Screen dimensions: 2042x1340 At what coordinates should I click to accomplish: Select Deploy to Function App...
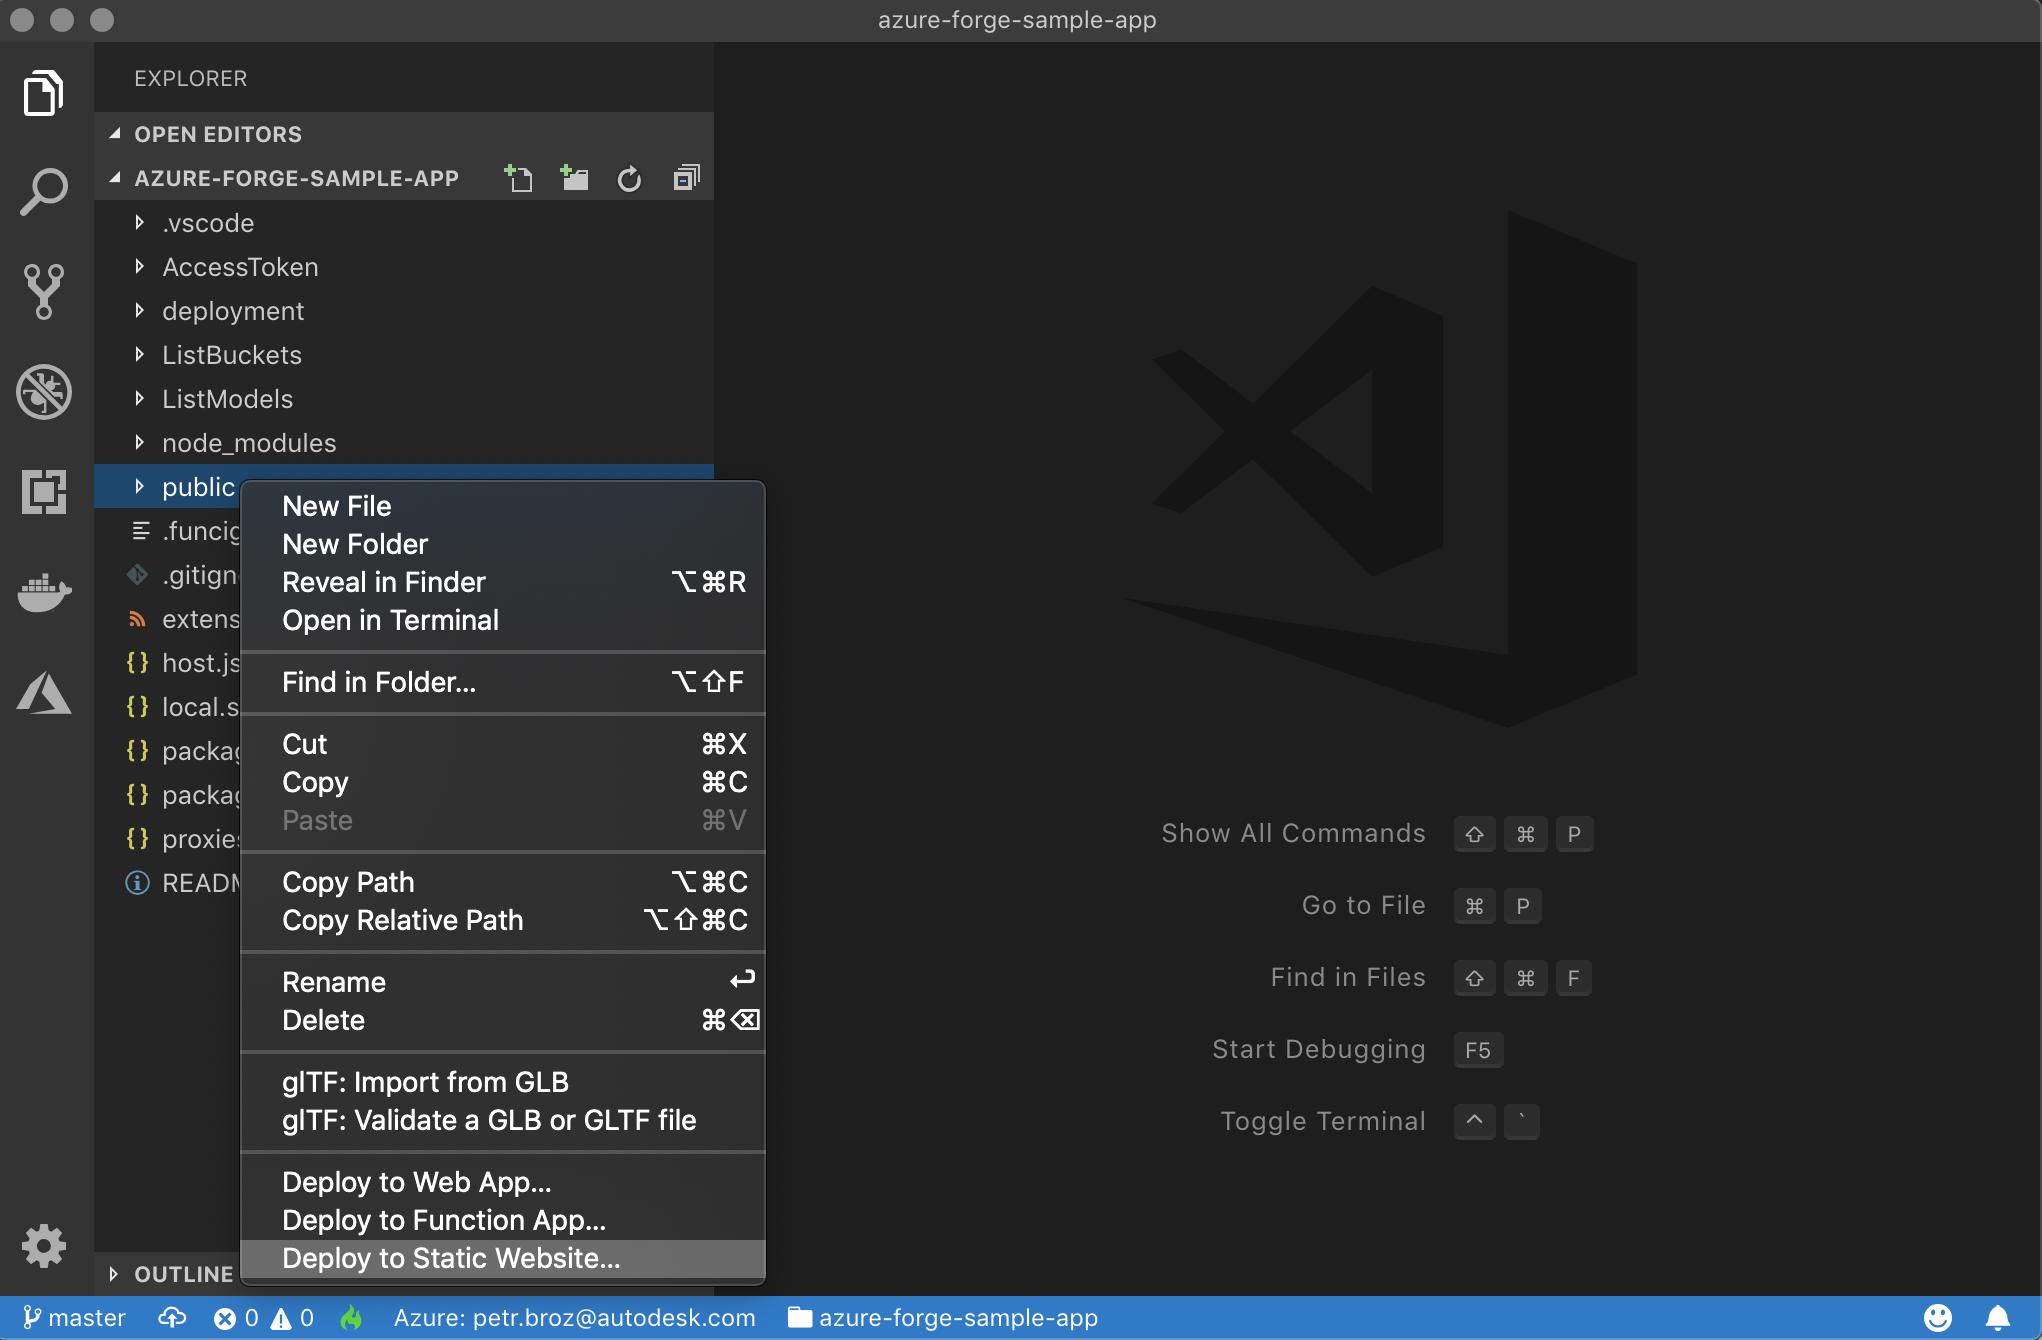[x=503, y=1220]
